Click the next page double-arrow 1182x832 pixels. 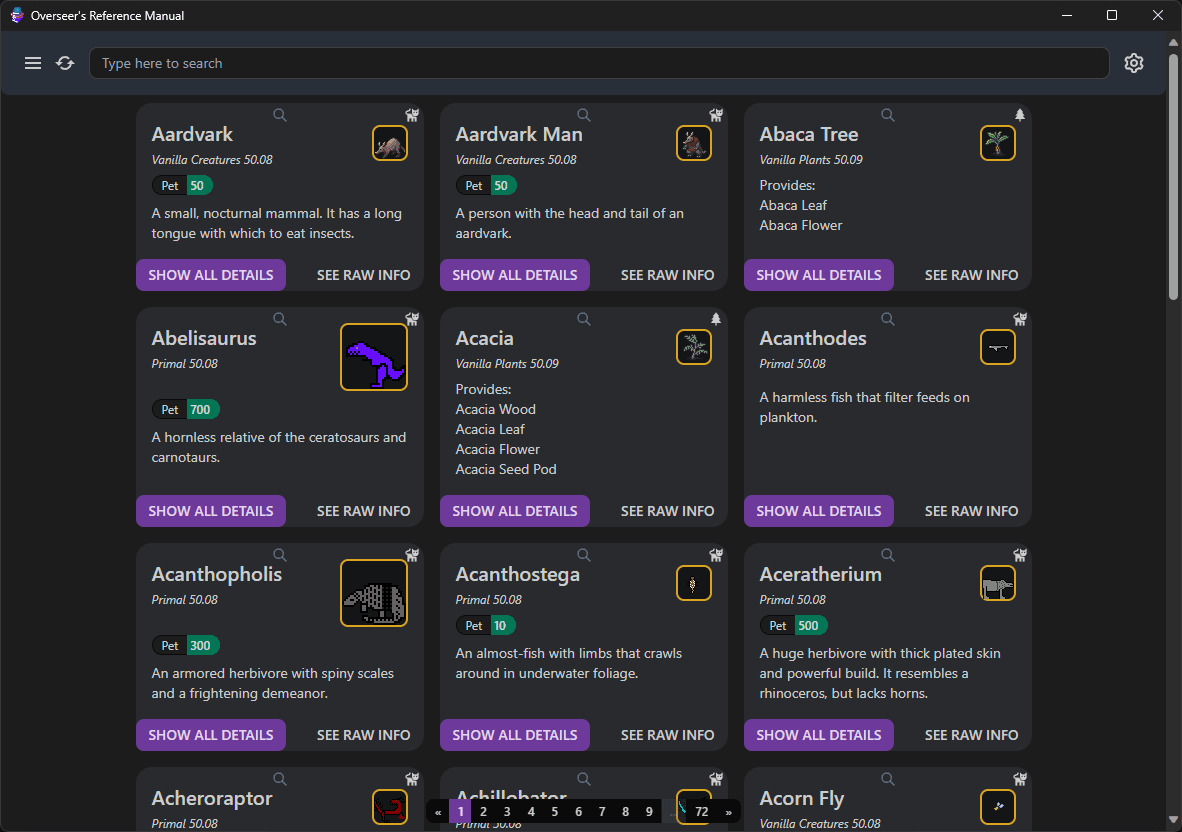coord(728,812)
